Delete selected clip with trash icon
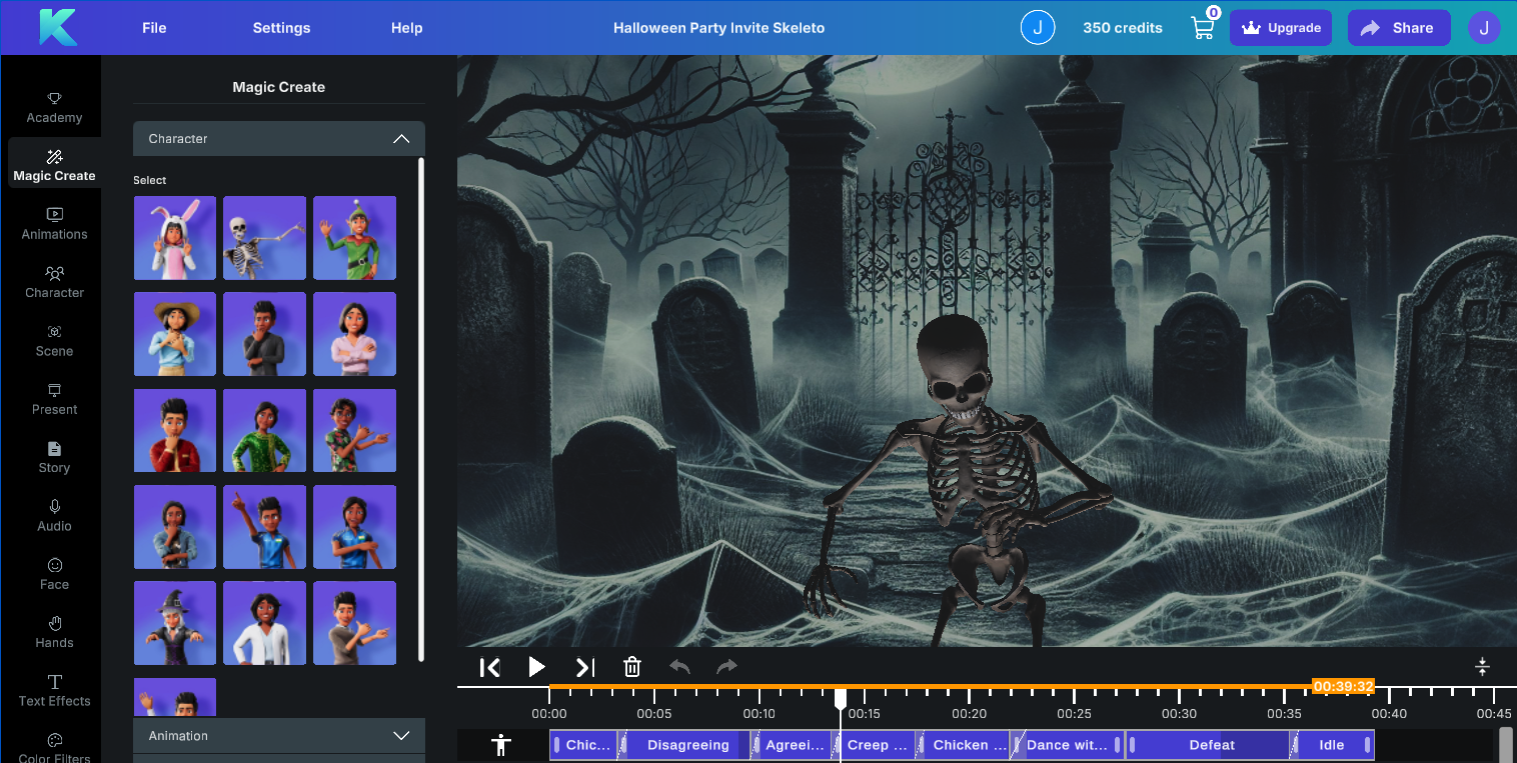This screenshot has width=1517, height=763. tap(632, 666)
